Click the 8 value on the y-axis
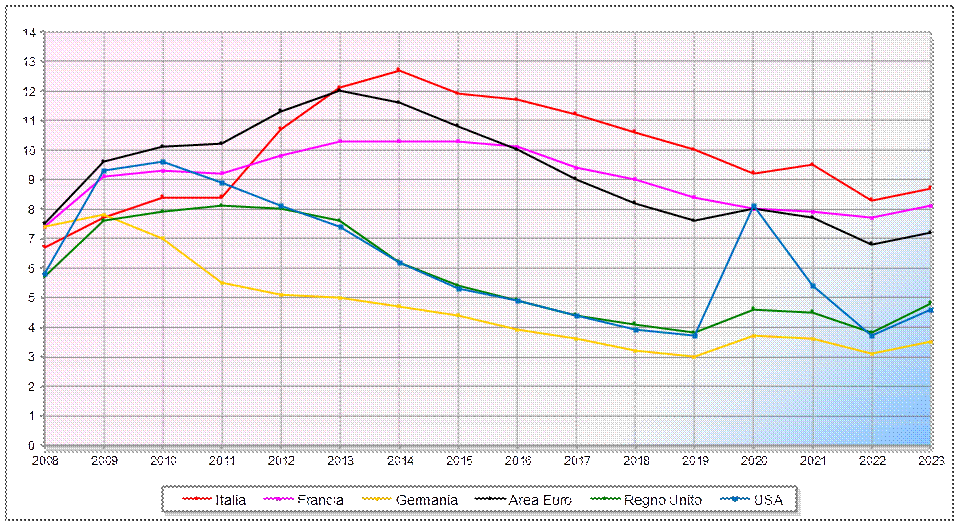Screen dimensions: 961x528 point(32,209)
